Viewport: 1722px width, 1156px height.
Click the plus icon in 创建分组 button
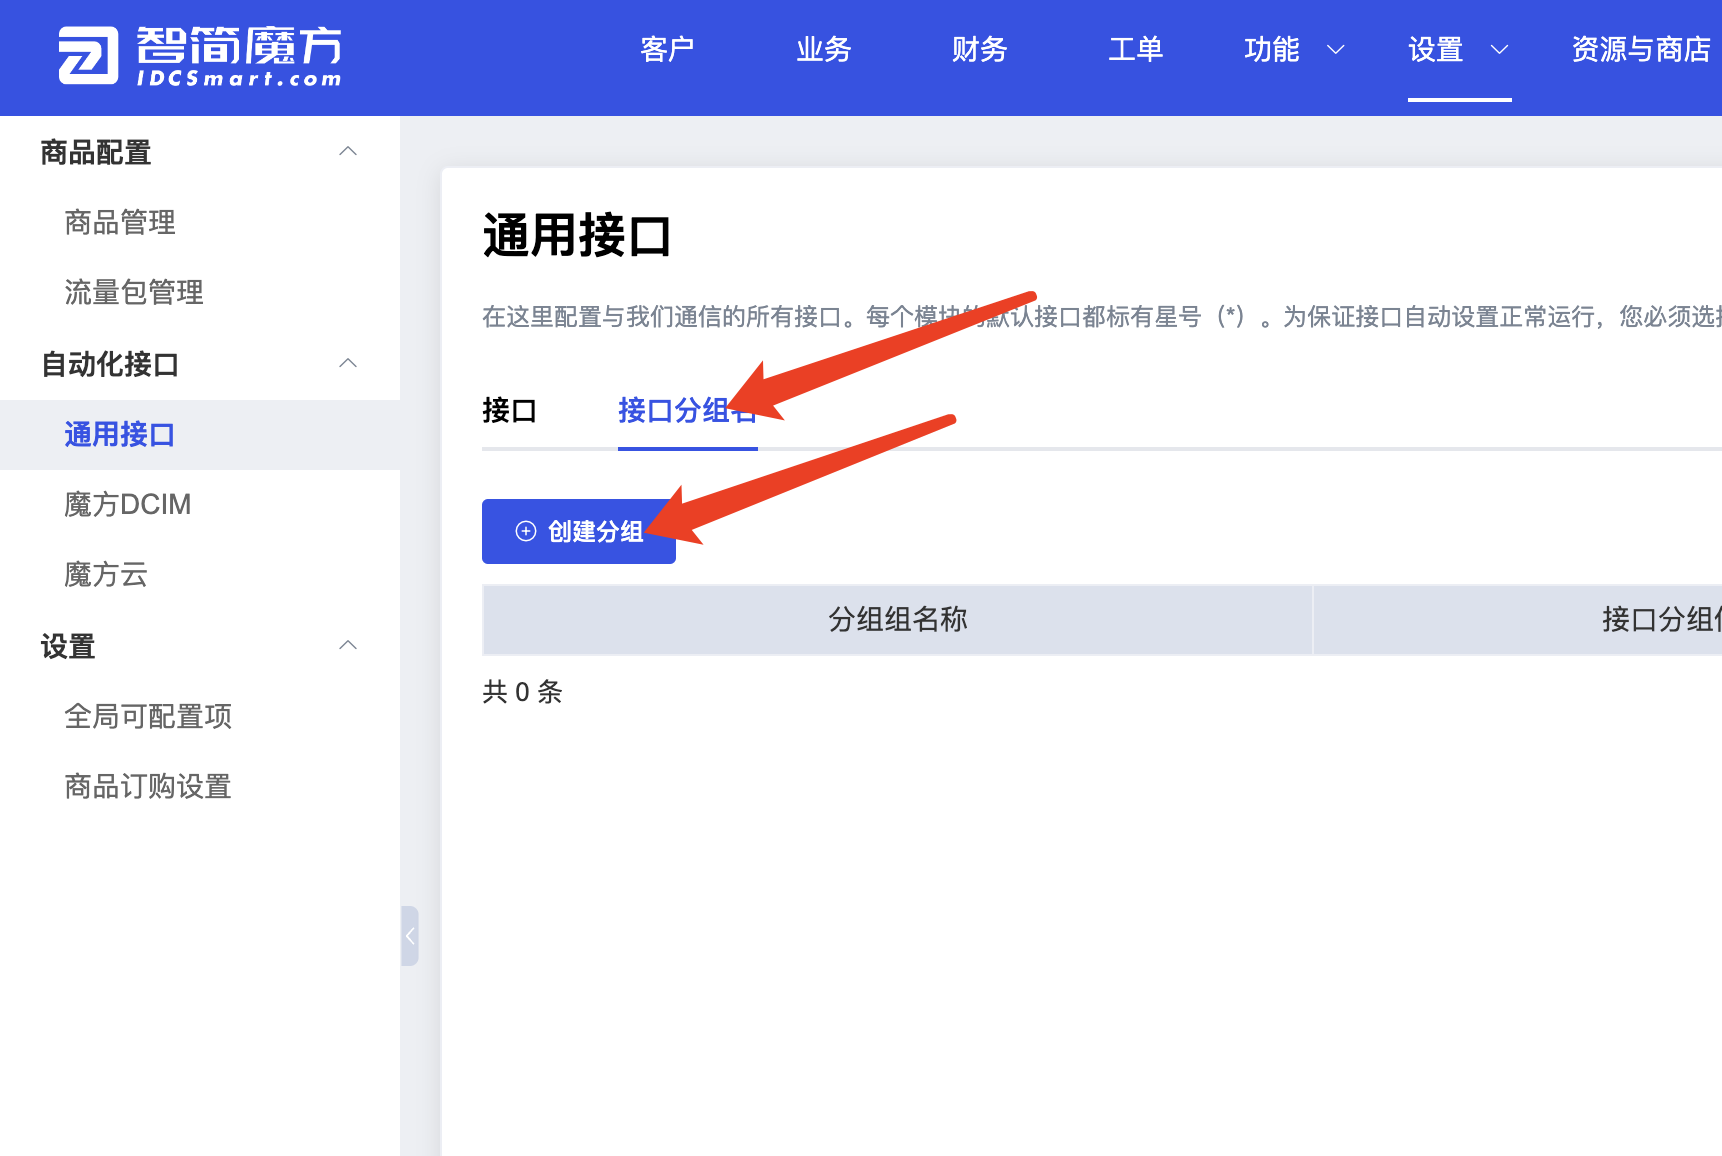[526, 531]
